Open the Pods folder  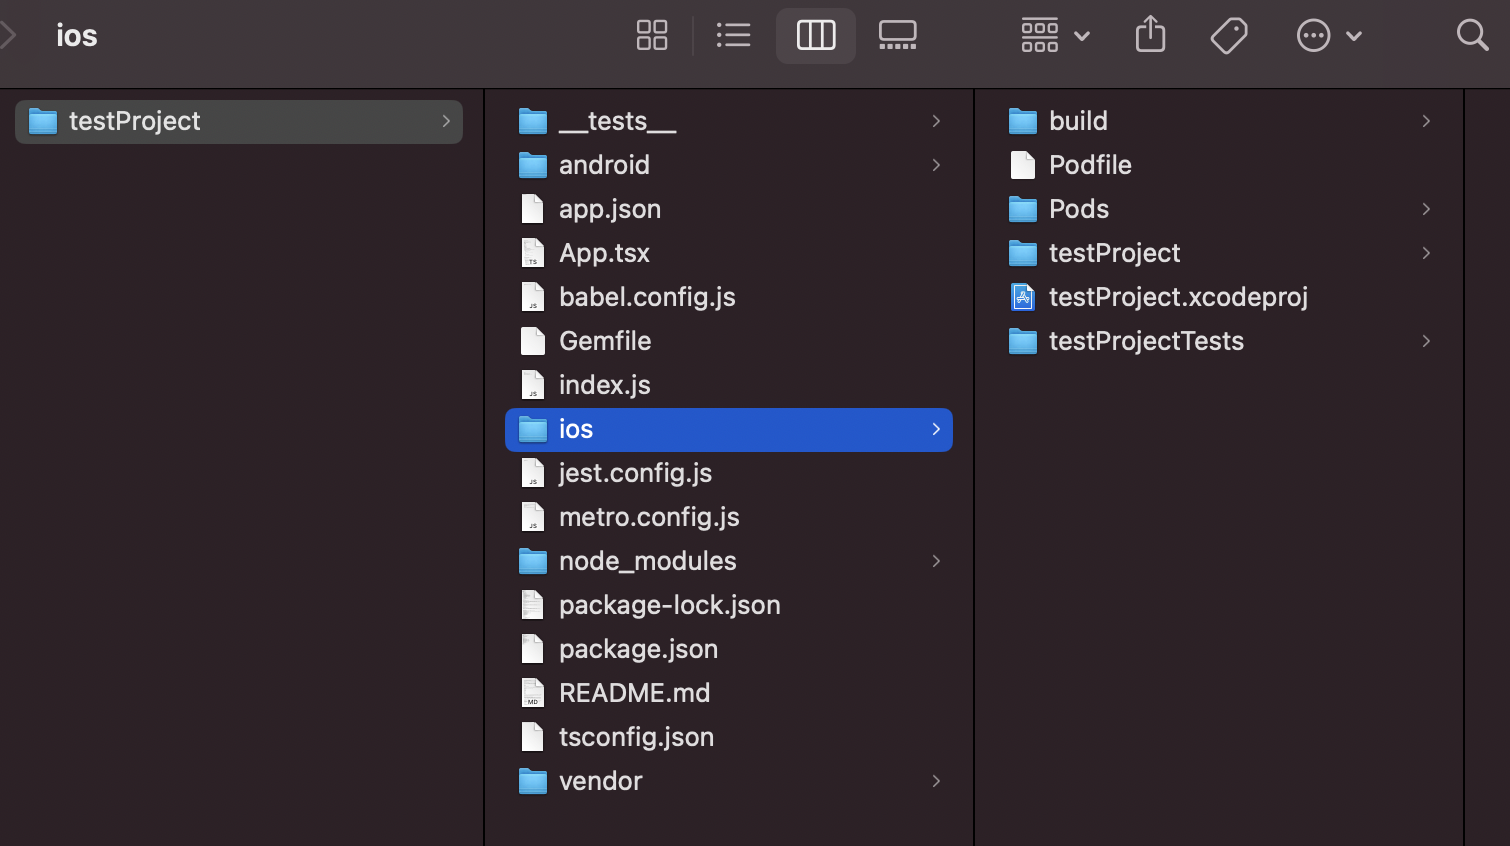coord(1219,210)
